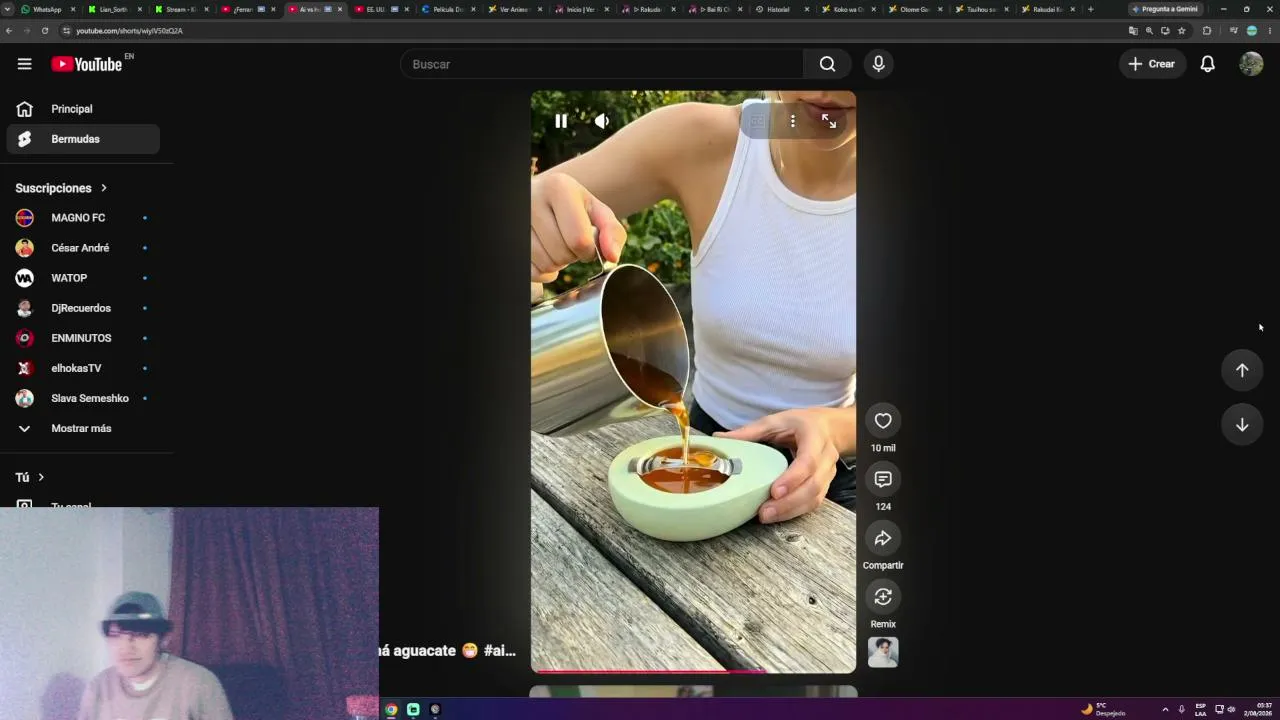Open the MAGNO FC subscription
The height and width of the screenshot is (720, 1280).
[x=83, y=218]
